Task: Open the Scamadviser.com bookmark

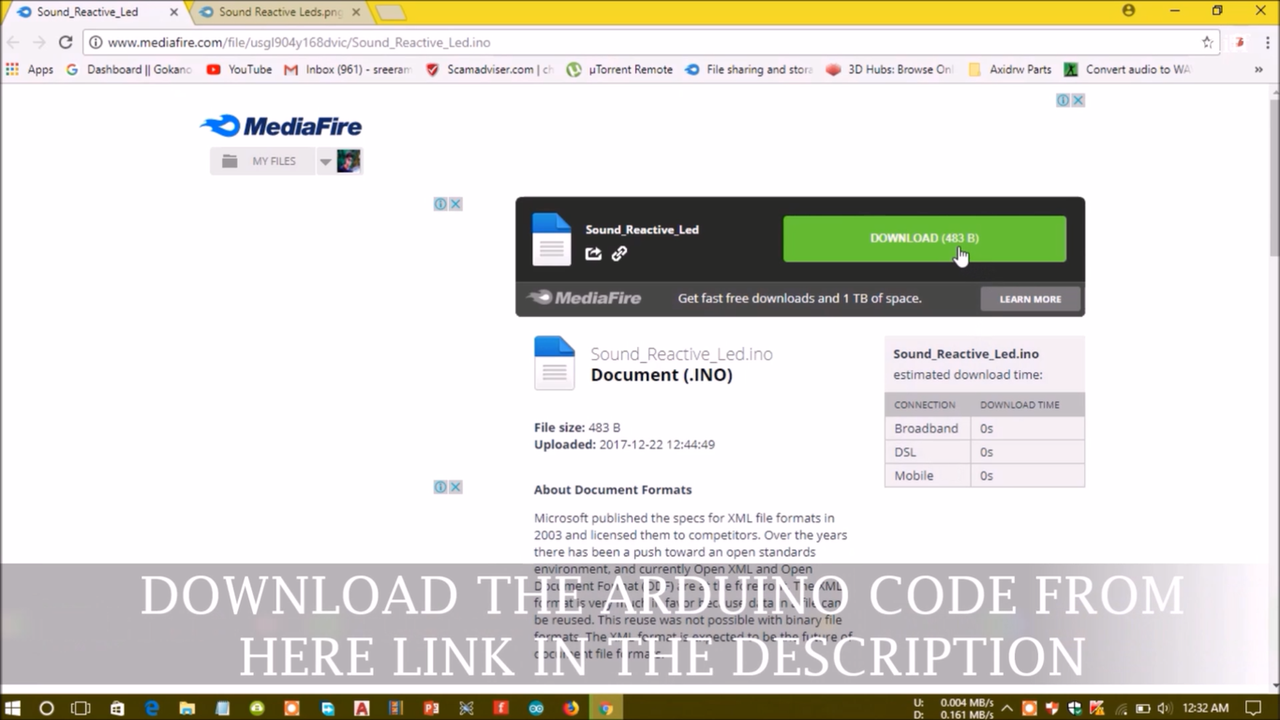Action: coord(489,70)
